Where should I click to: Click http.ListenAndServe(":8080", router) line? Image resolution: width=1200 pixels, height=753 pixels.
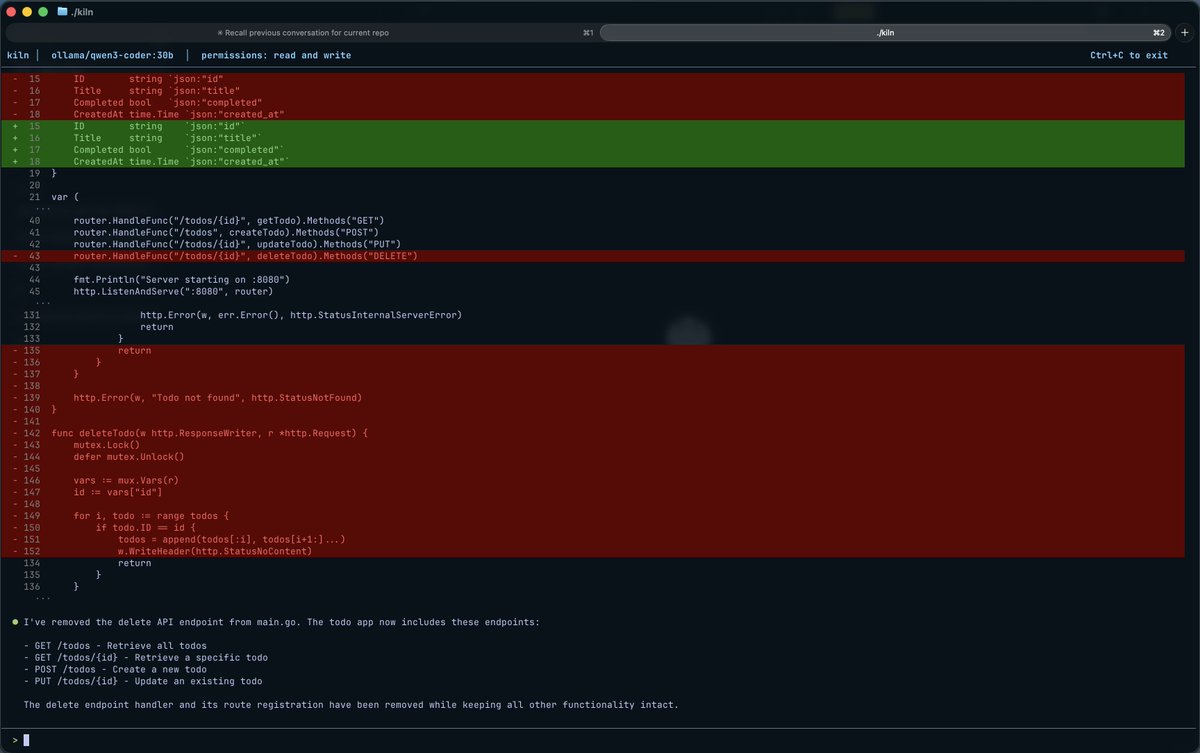pos(173,291)
